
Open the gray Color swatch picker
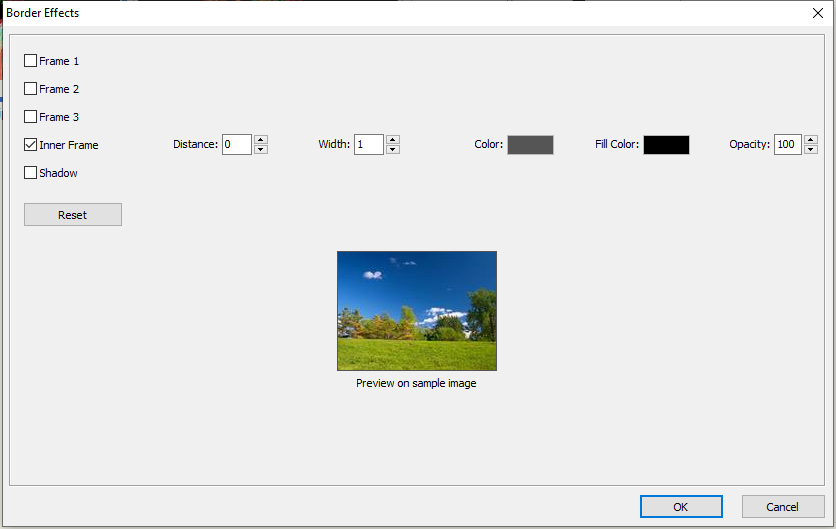coord(530,145)
